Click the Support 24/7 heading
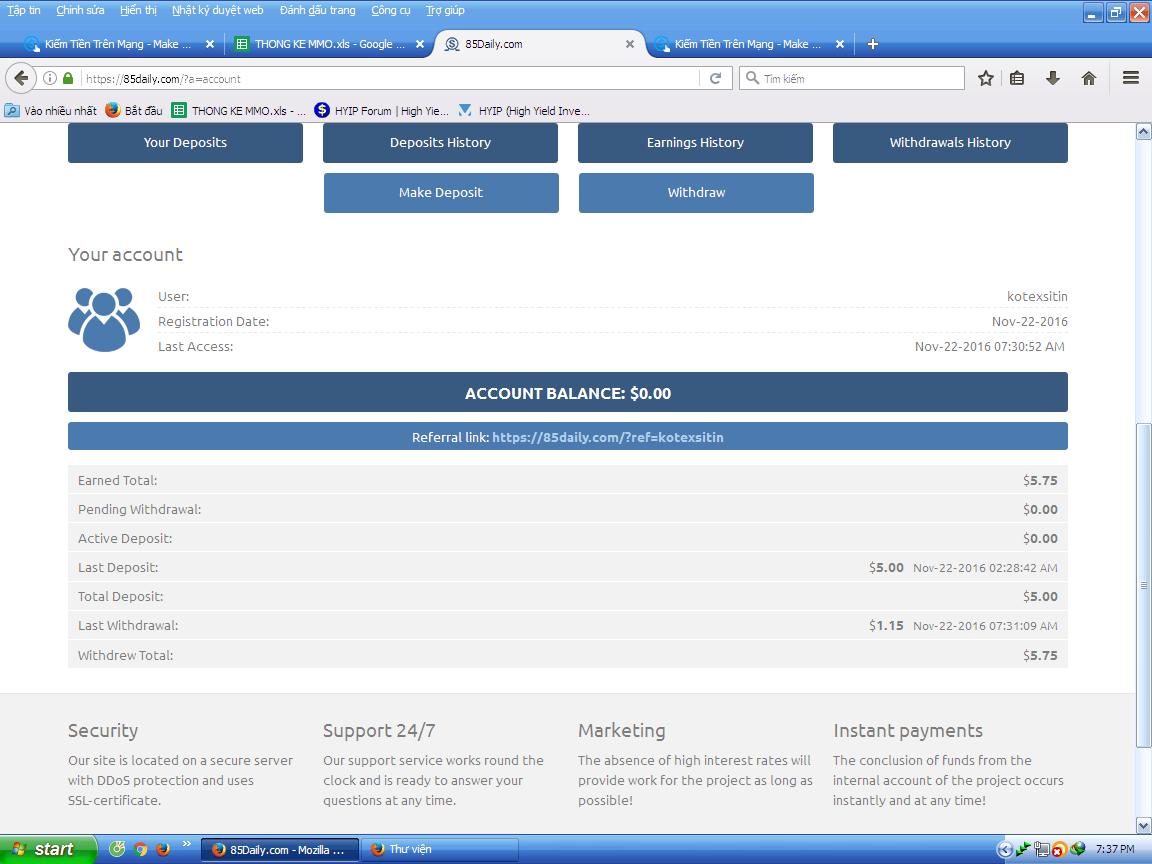This screenshot has width=1152, height=864. [379, 730]
